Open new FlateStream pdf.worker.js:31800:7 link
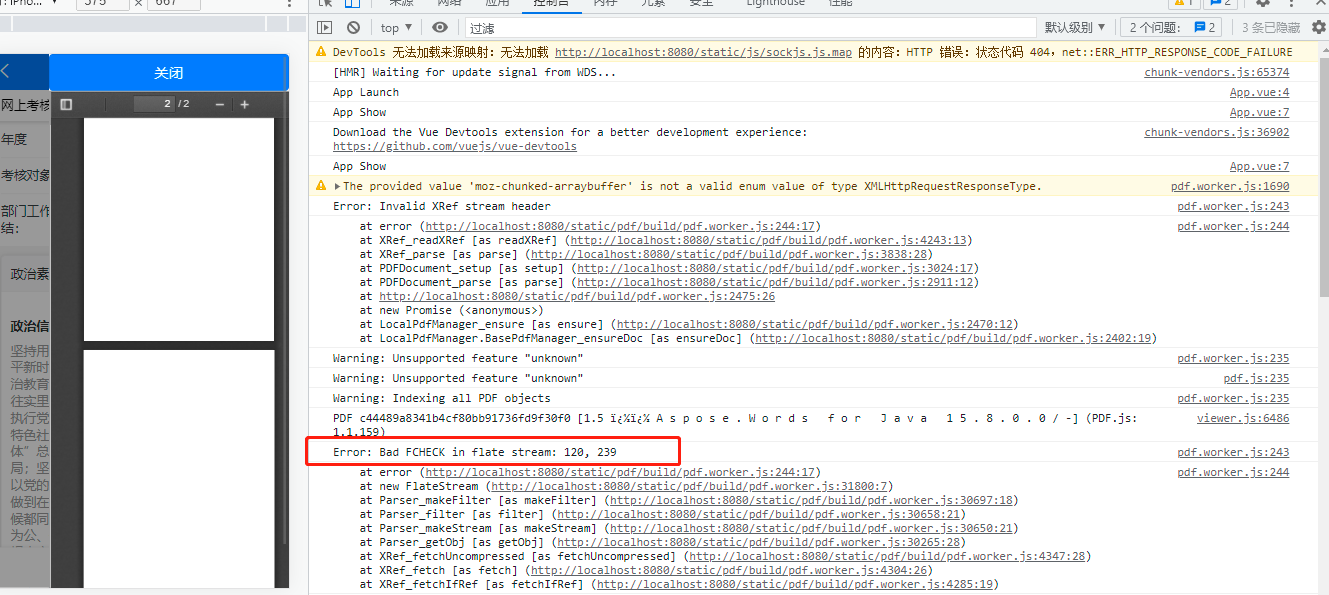The height and width of the screenshot is (595, 1329). click(688, 486)
